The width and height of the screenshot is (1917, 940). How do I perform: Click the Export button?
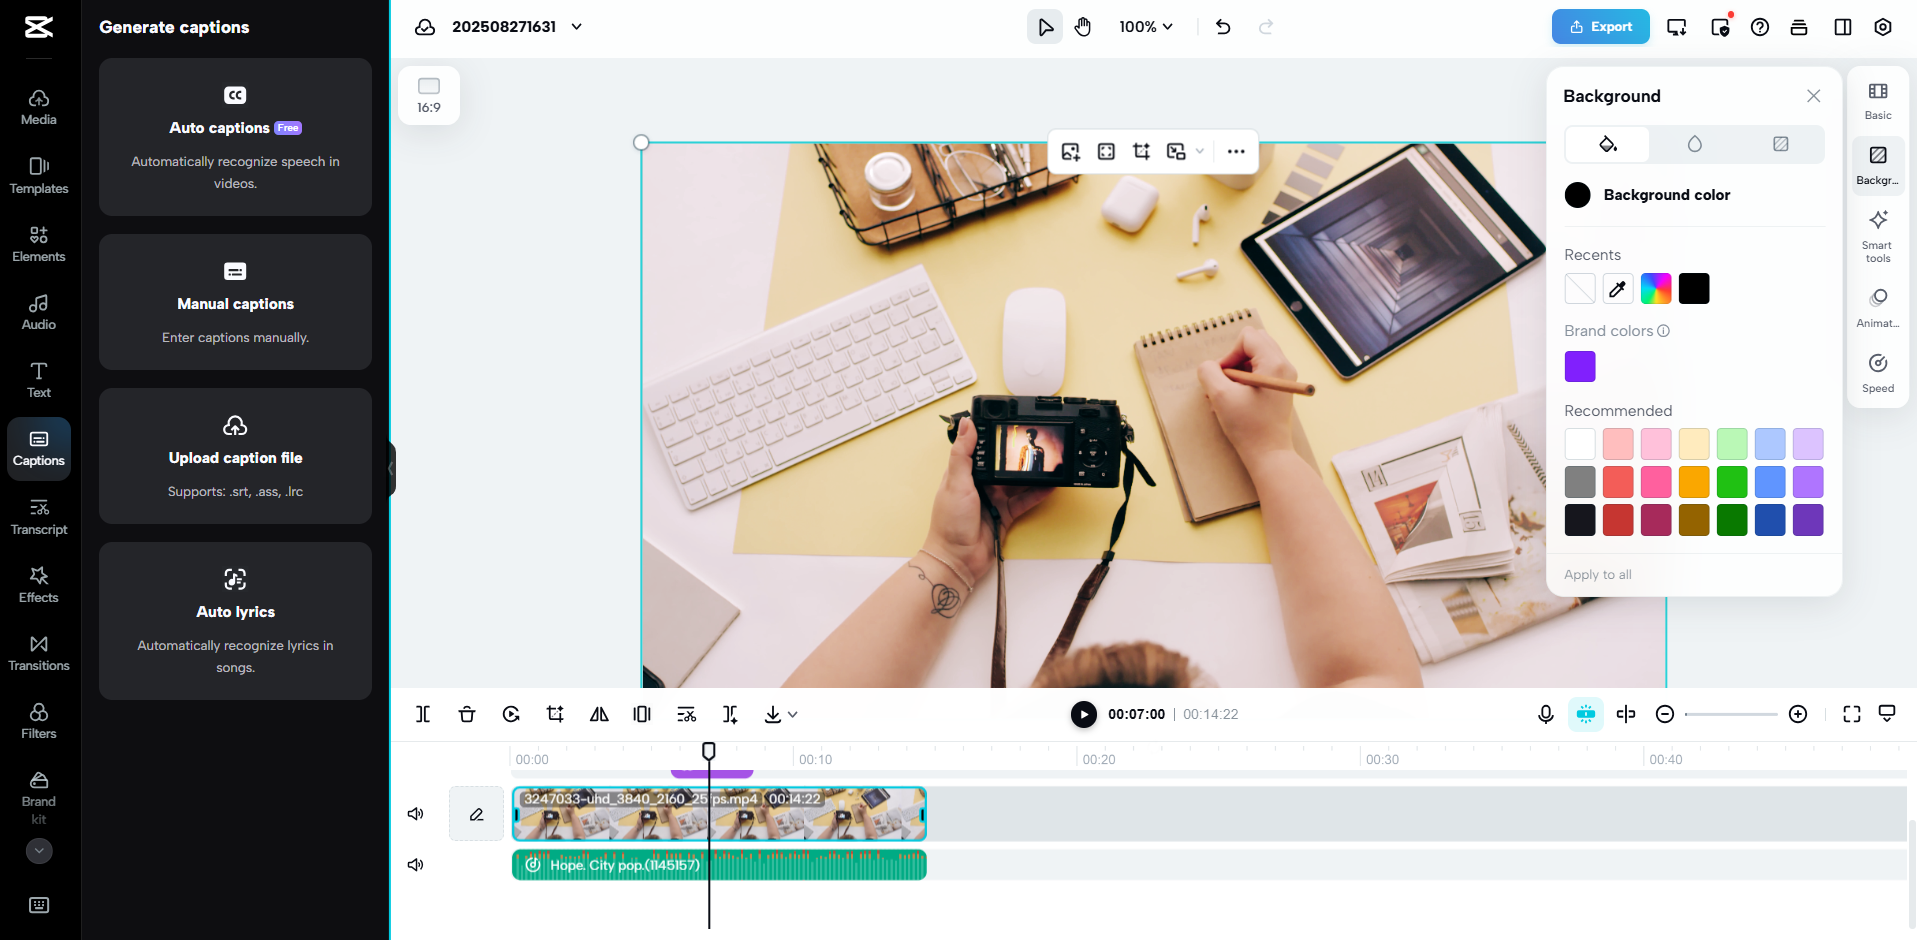coord(1599,27)
